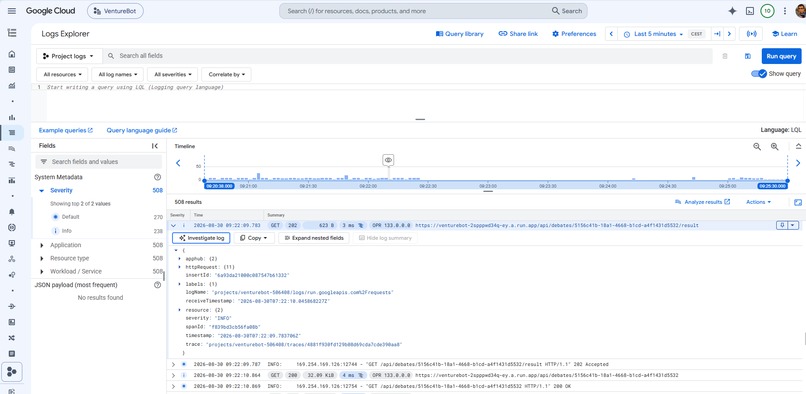Pin the first log entry

coord(782,225)
